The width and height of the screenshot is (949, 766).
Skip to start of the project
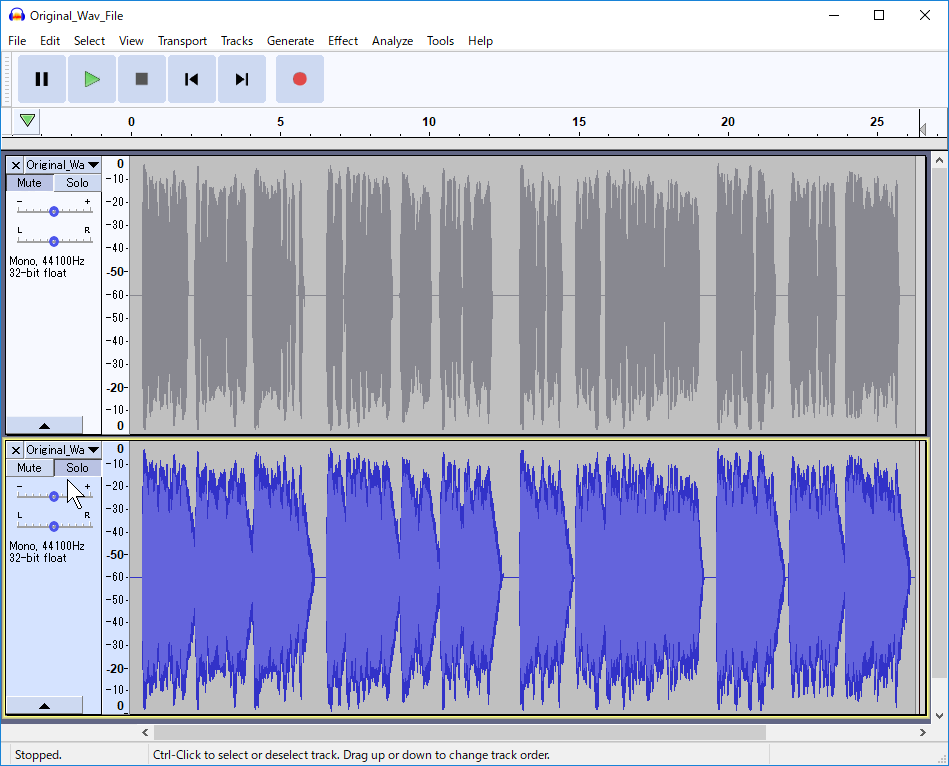point(192,79)
